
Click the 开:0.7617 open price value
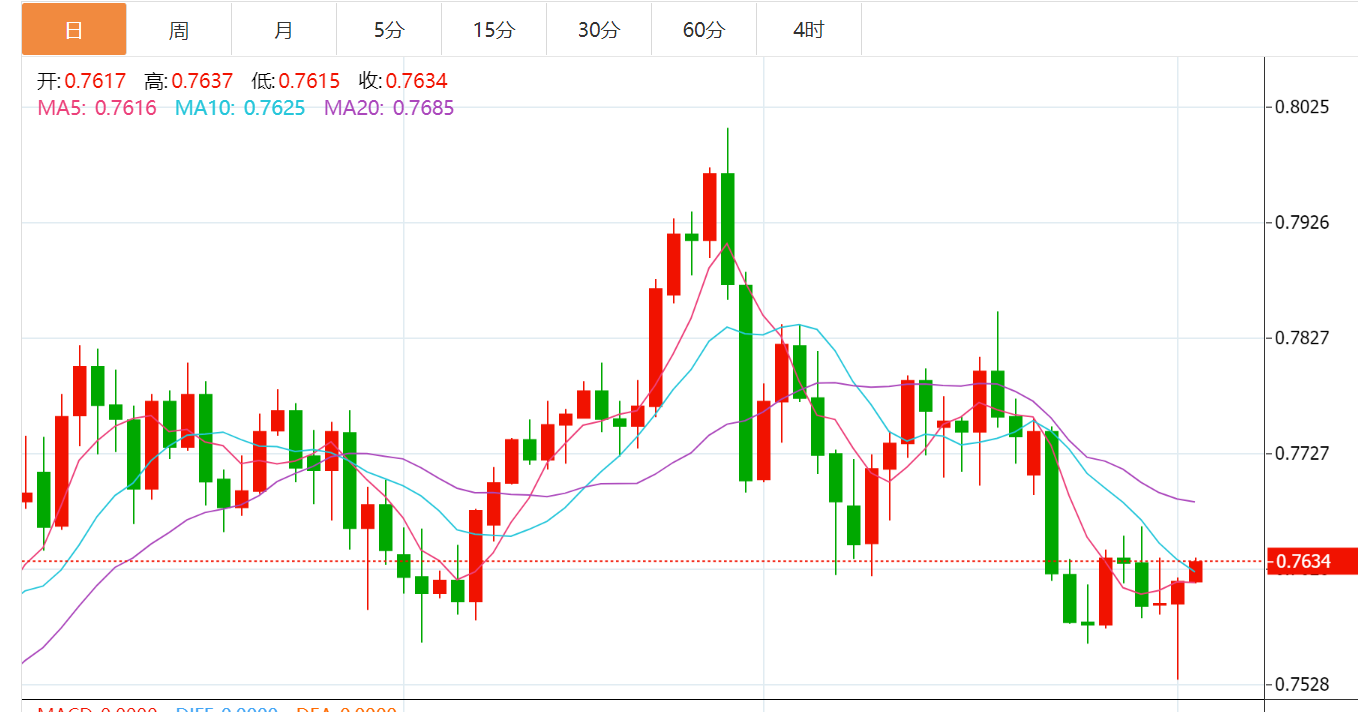pos(81,81)
